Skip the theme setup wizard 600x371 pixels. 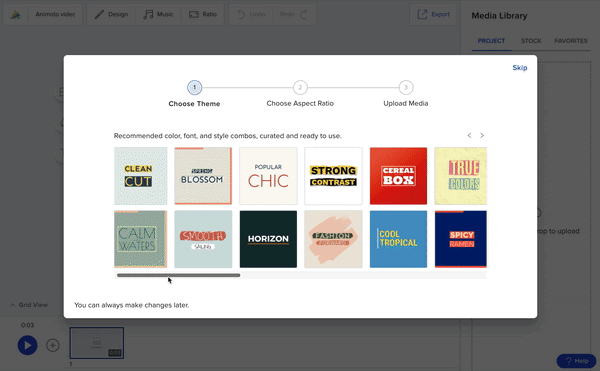tap(520, 68)
